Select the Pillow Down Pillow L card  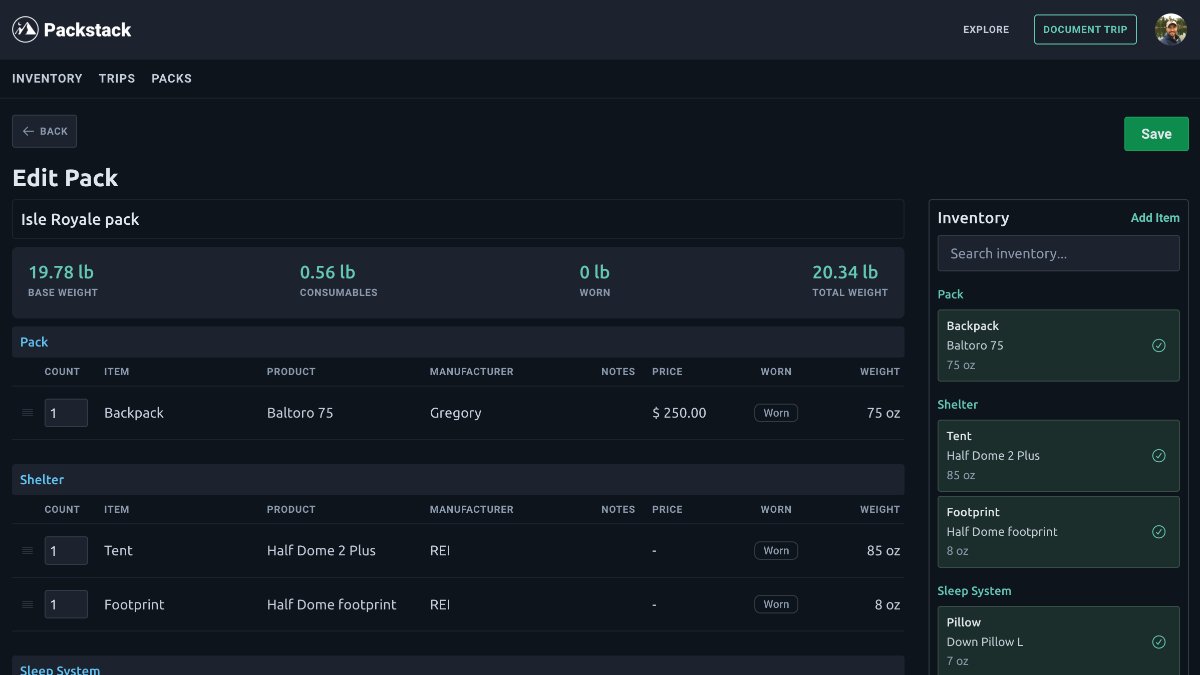pos(1058,642)
